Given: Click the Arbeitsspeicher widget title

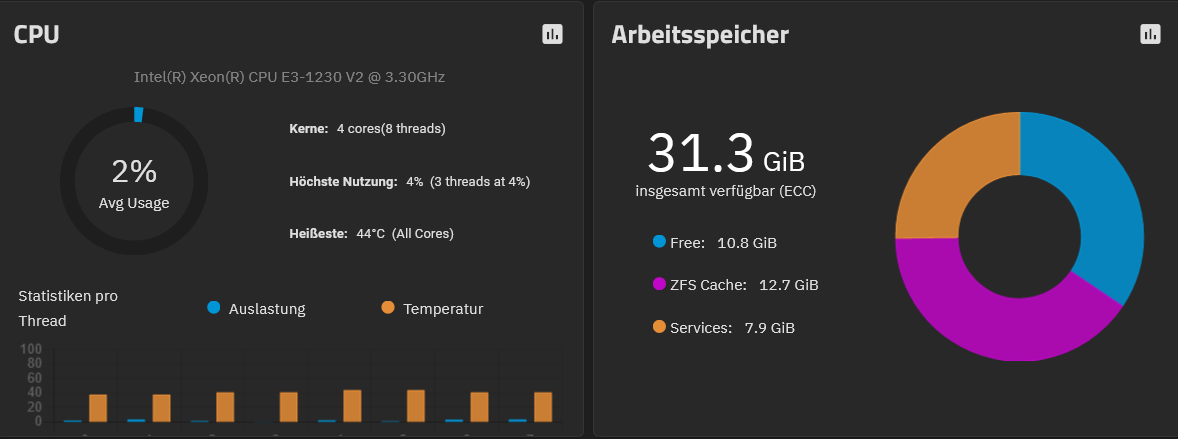Looking at the screenshot, I should tap(700, 35).
